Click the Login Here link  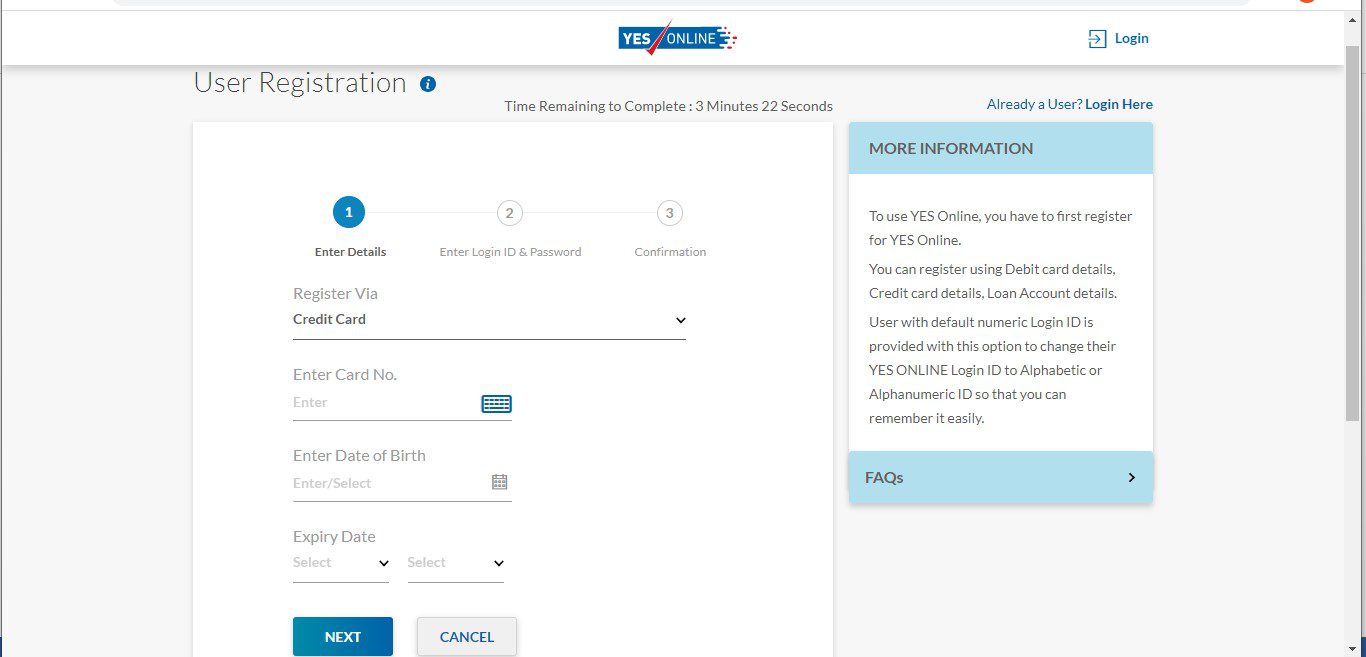click(1118, 104)
